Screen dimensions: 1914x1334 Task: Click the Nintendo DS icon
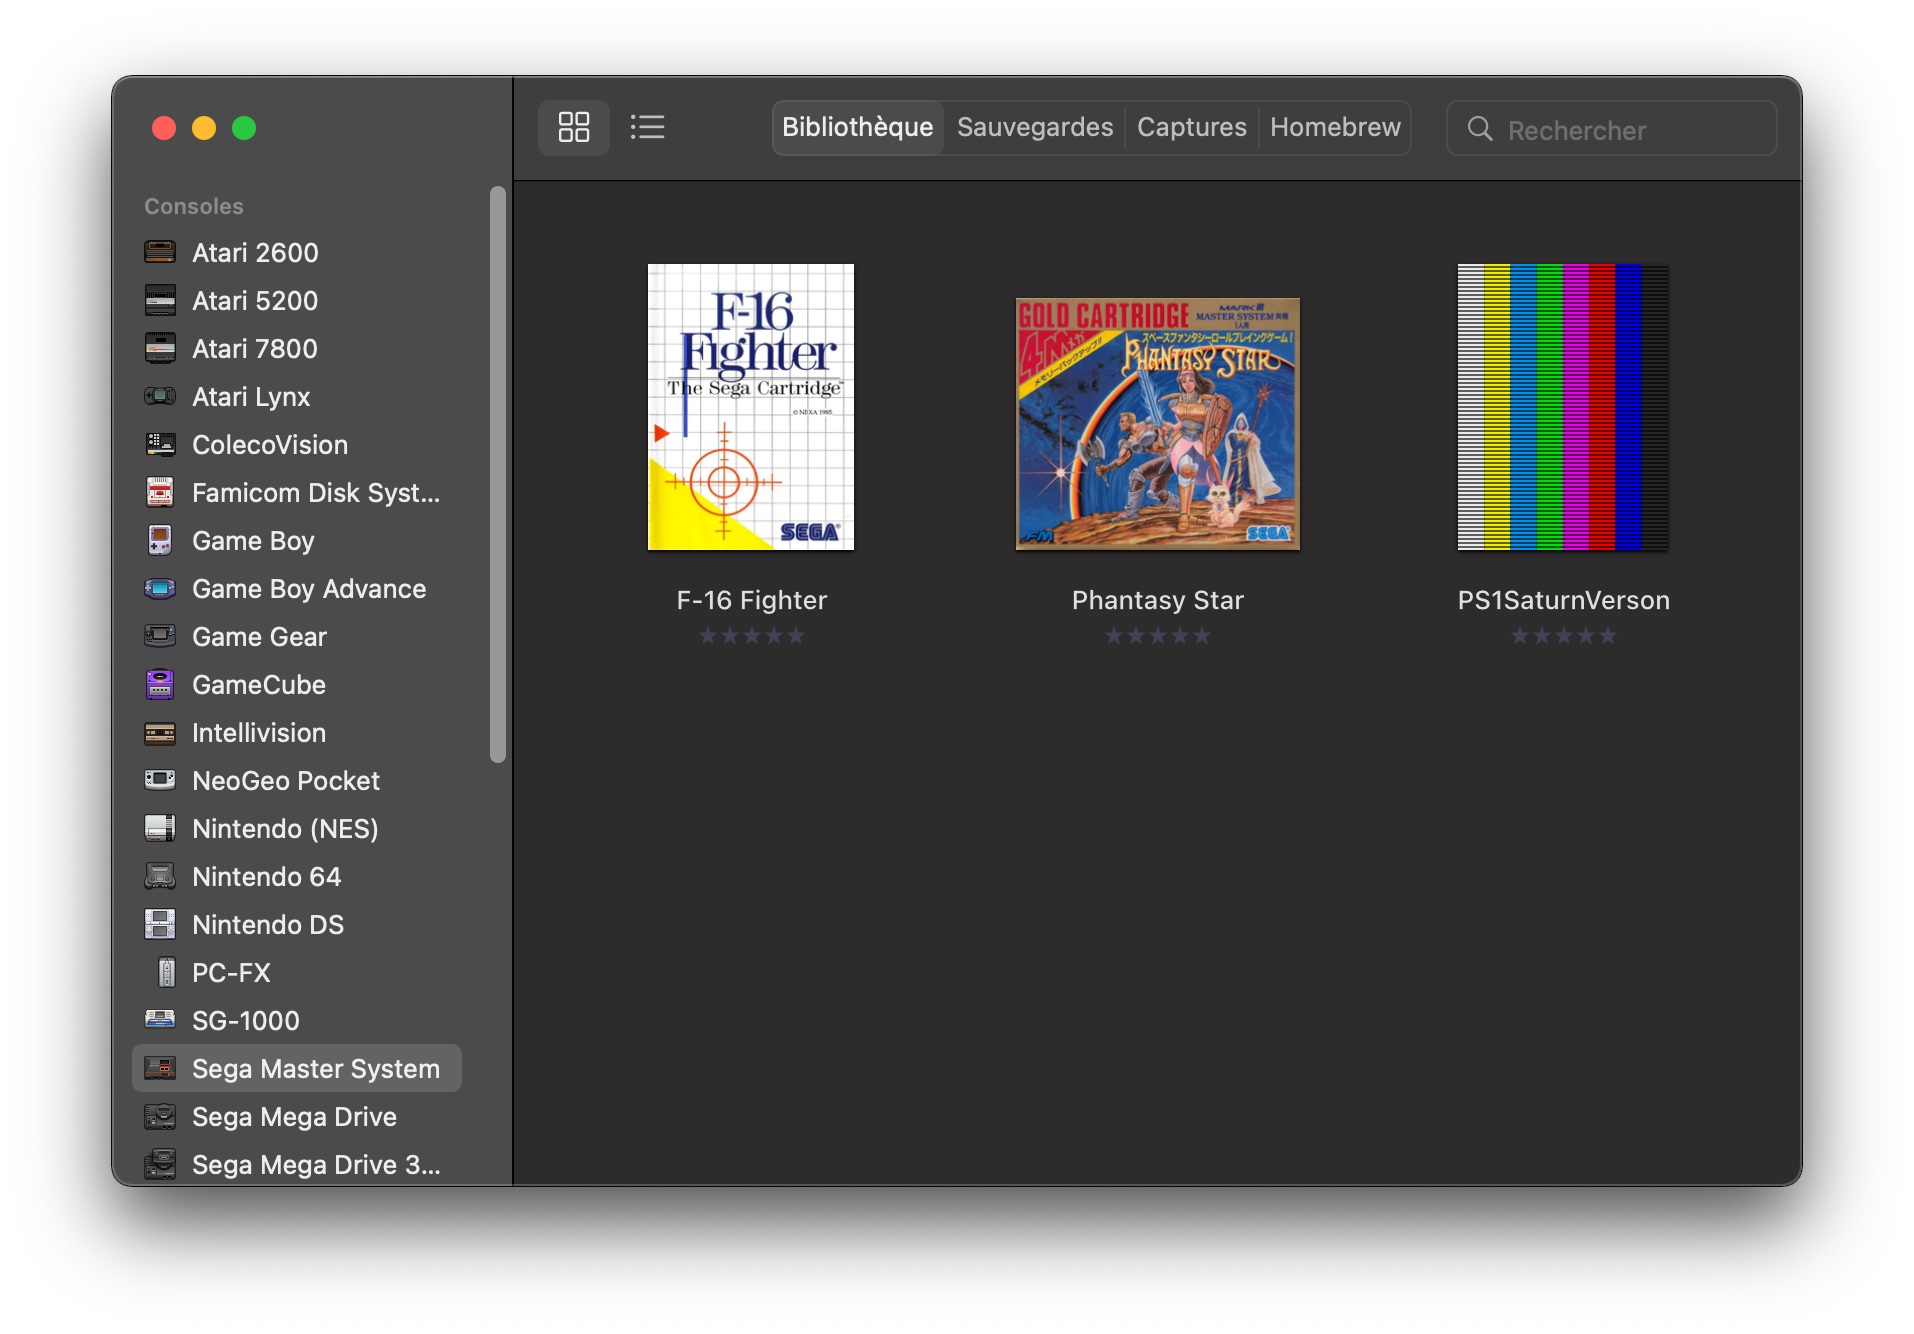click(160, 924)
